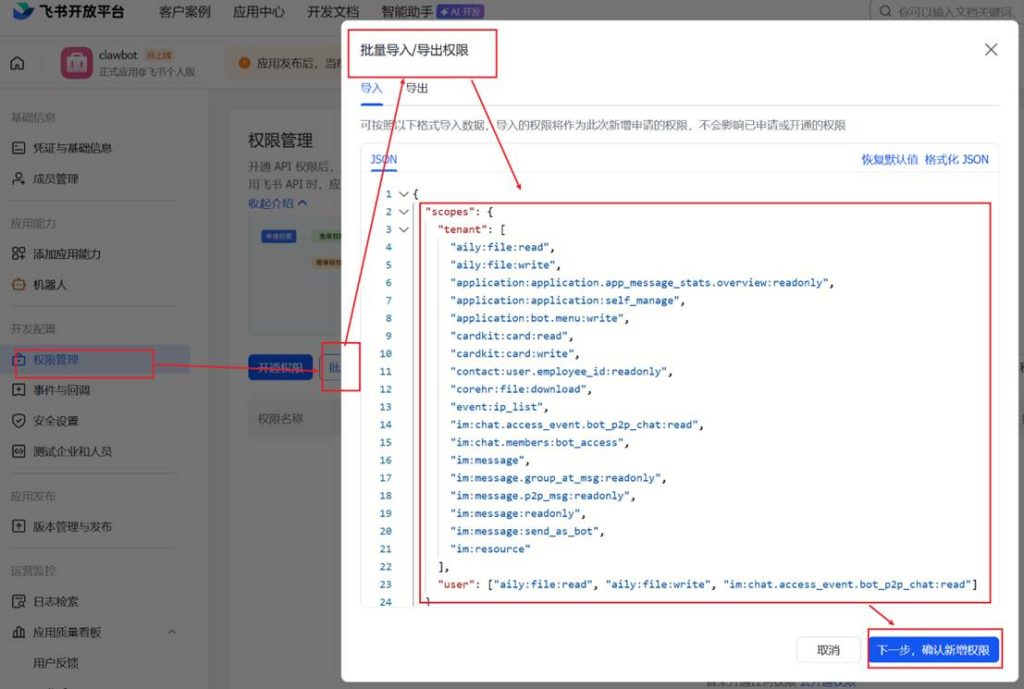Open 事件与回调 settings

pyautogui.click(x=61, y=390)
